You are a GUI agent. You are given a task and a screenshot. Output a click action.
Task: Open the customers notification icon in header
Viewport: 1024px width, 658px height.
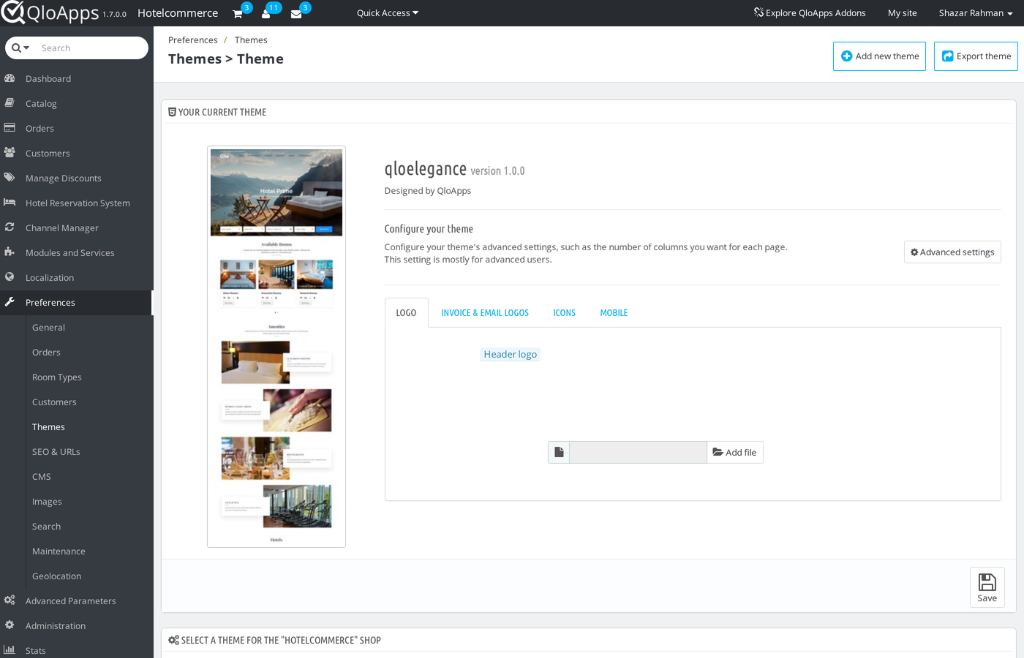click(x=266, y=14)
